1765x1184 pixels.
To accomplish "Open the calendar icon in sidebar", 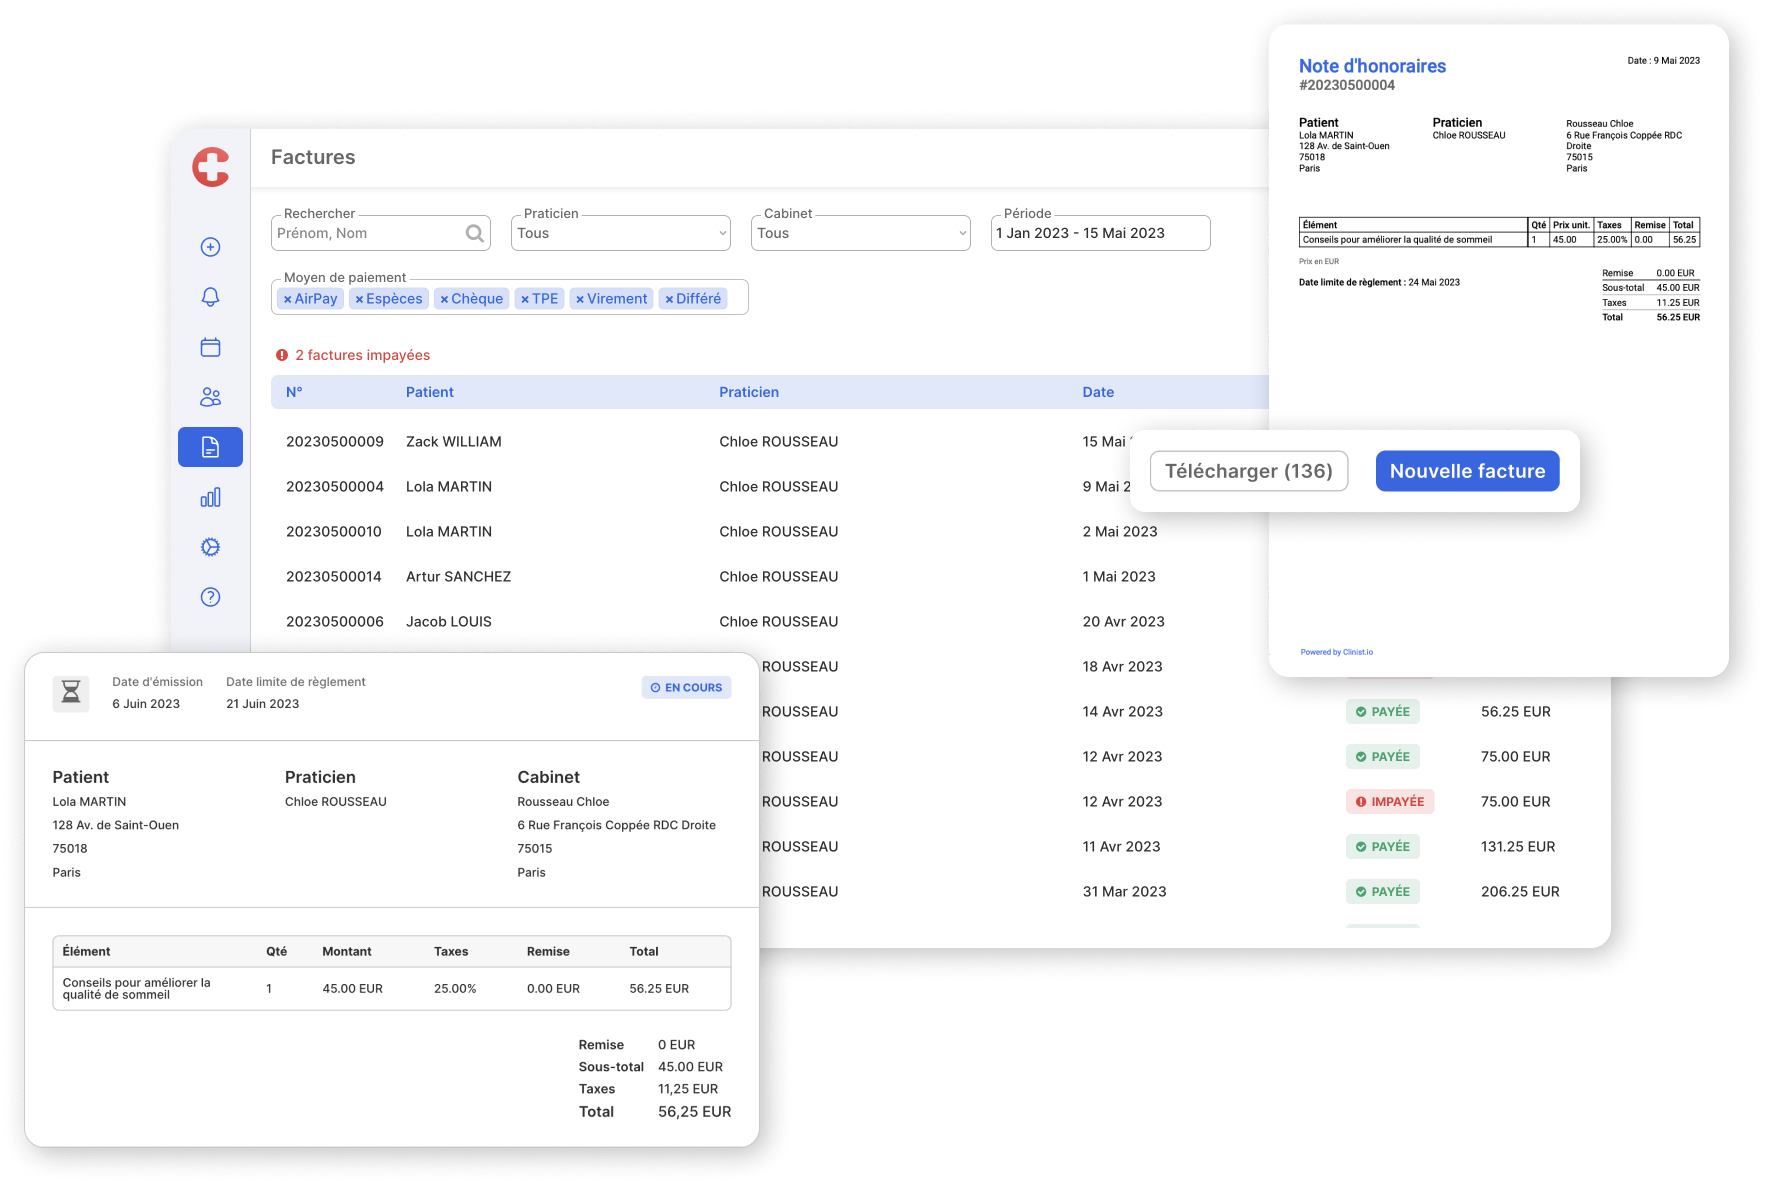I will [x=210, y=347].
